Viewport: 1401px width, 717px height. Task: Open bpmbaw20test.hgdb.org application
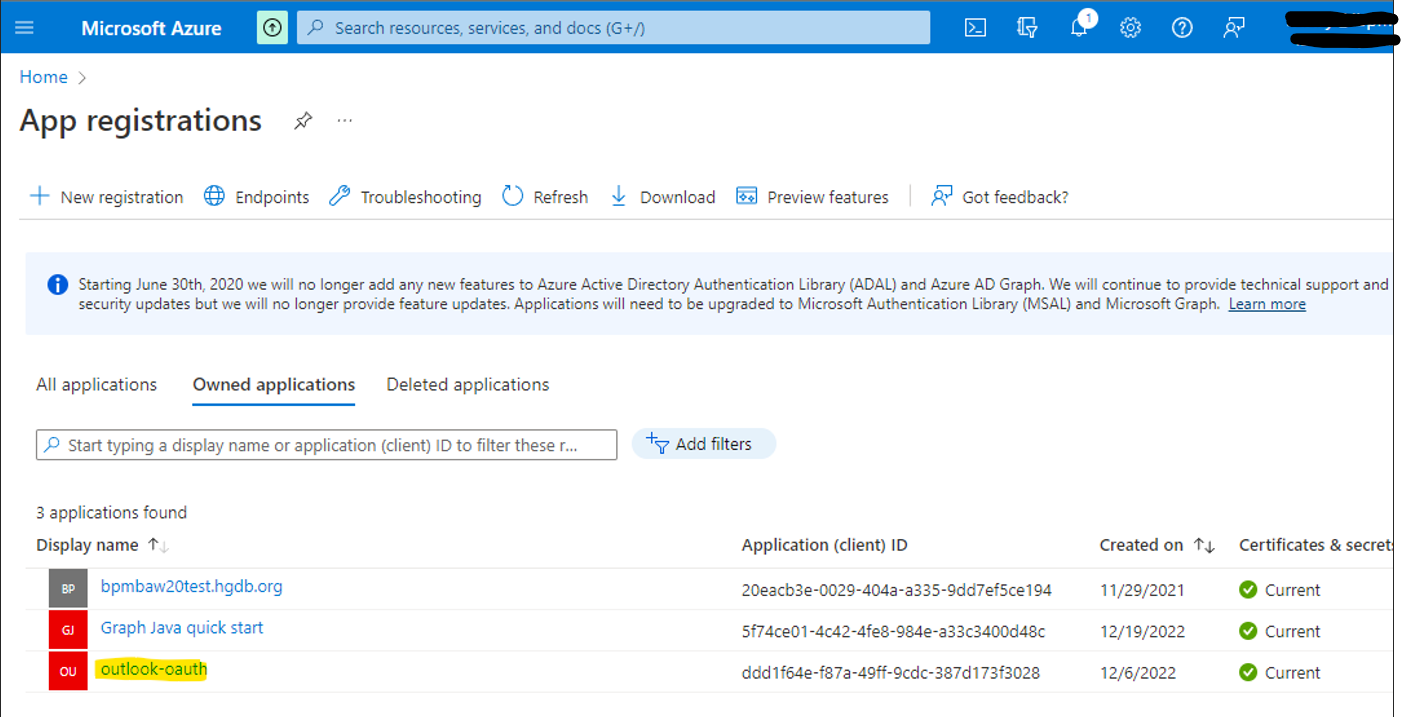pos(192,586)
